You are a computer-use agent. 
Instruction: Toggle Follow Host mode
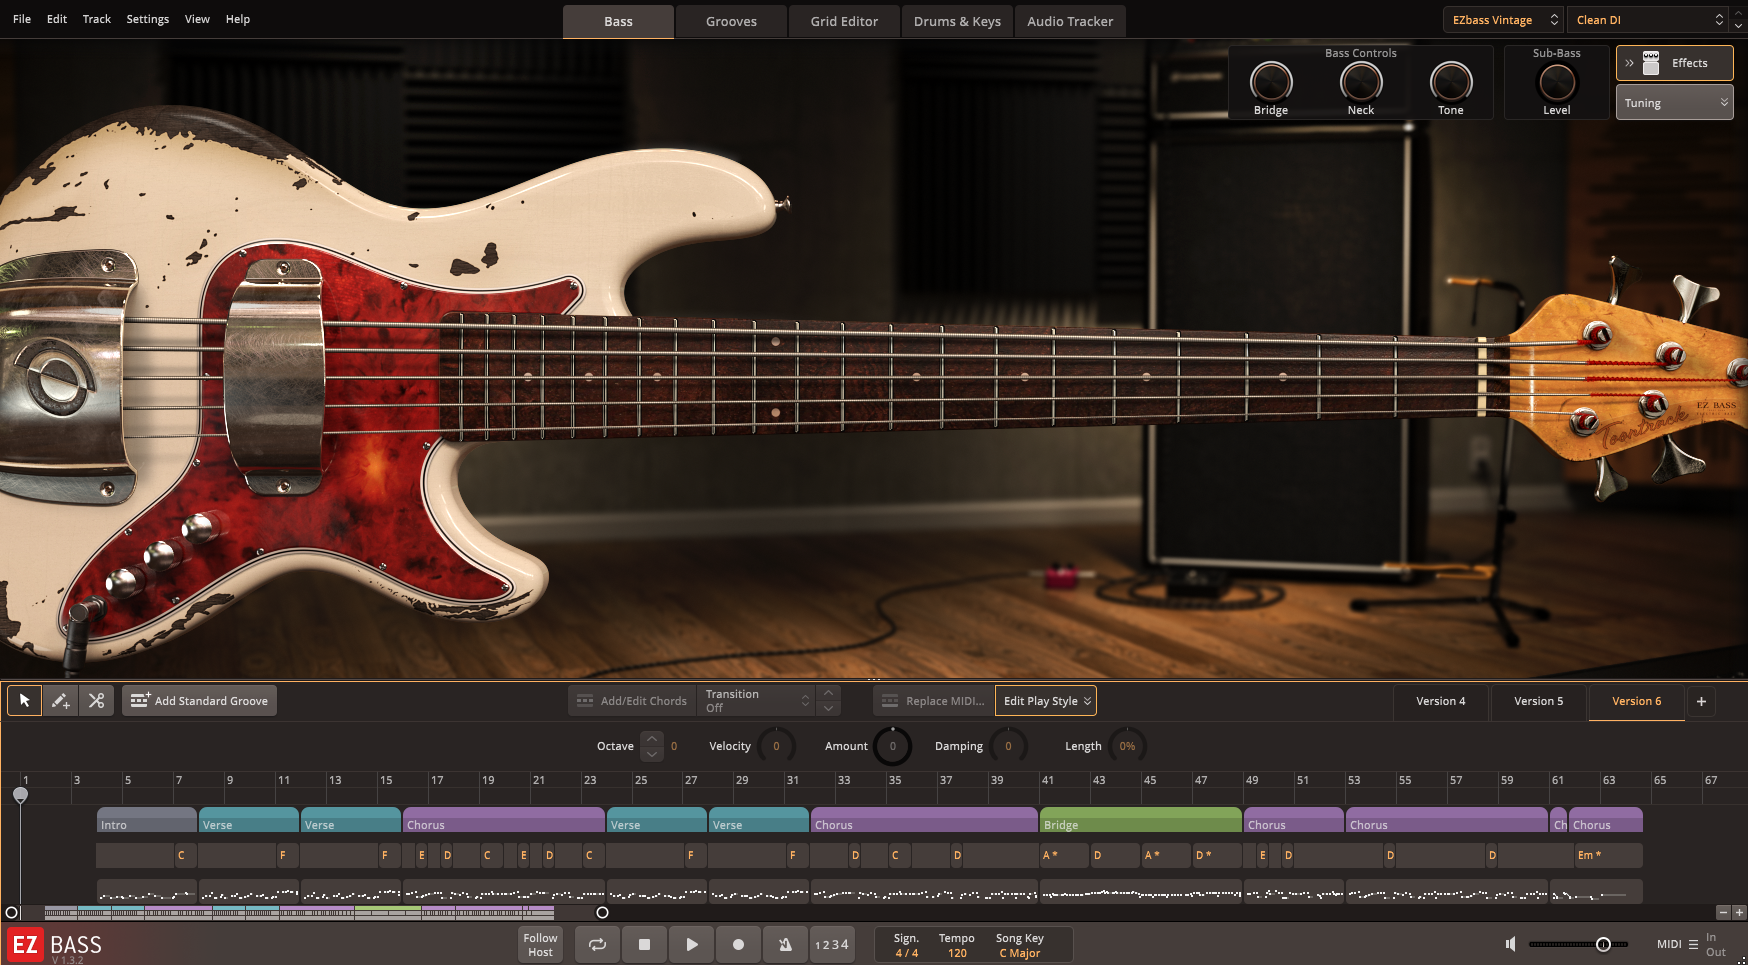click(x=540, y=945)
